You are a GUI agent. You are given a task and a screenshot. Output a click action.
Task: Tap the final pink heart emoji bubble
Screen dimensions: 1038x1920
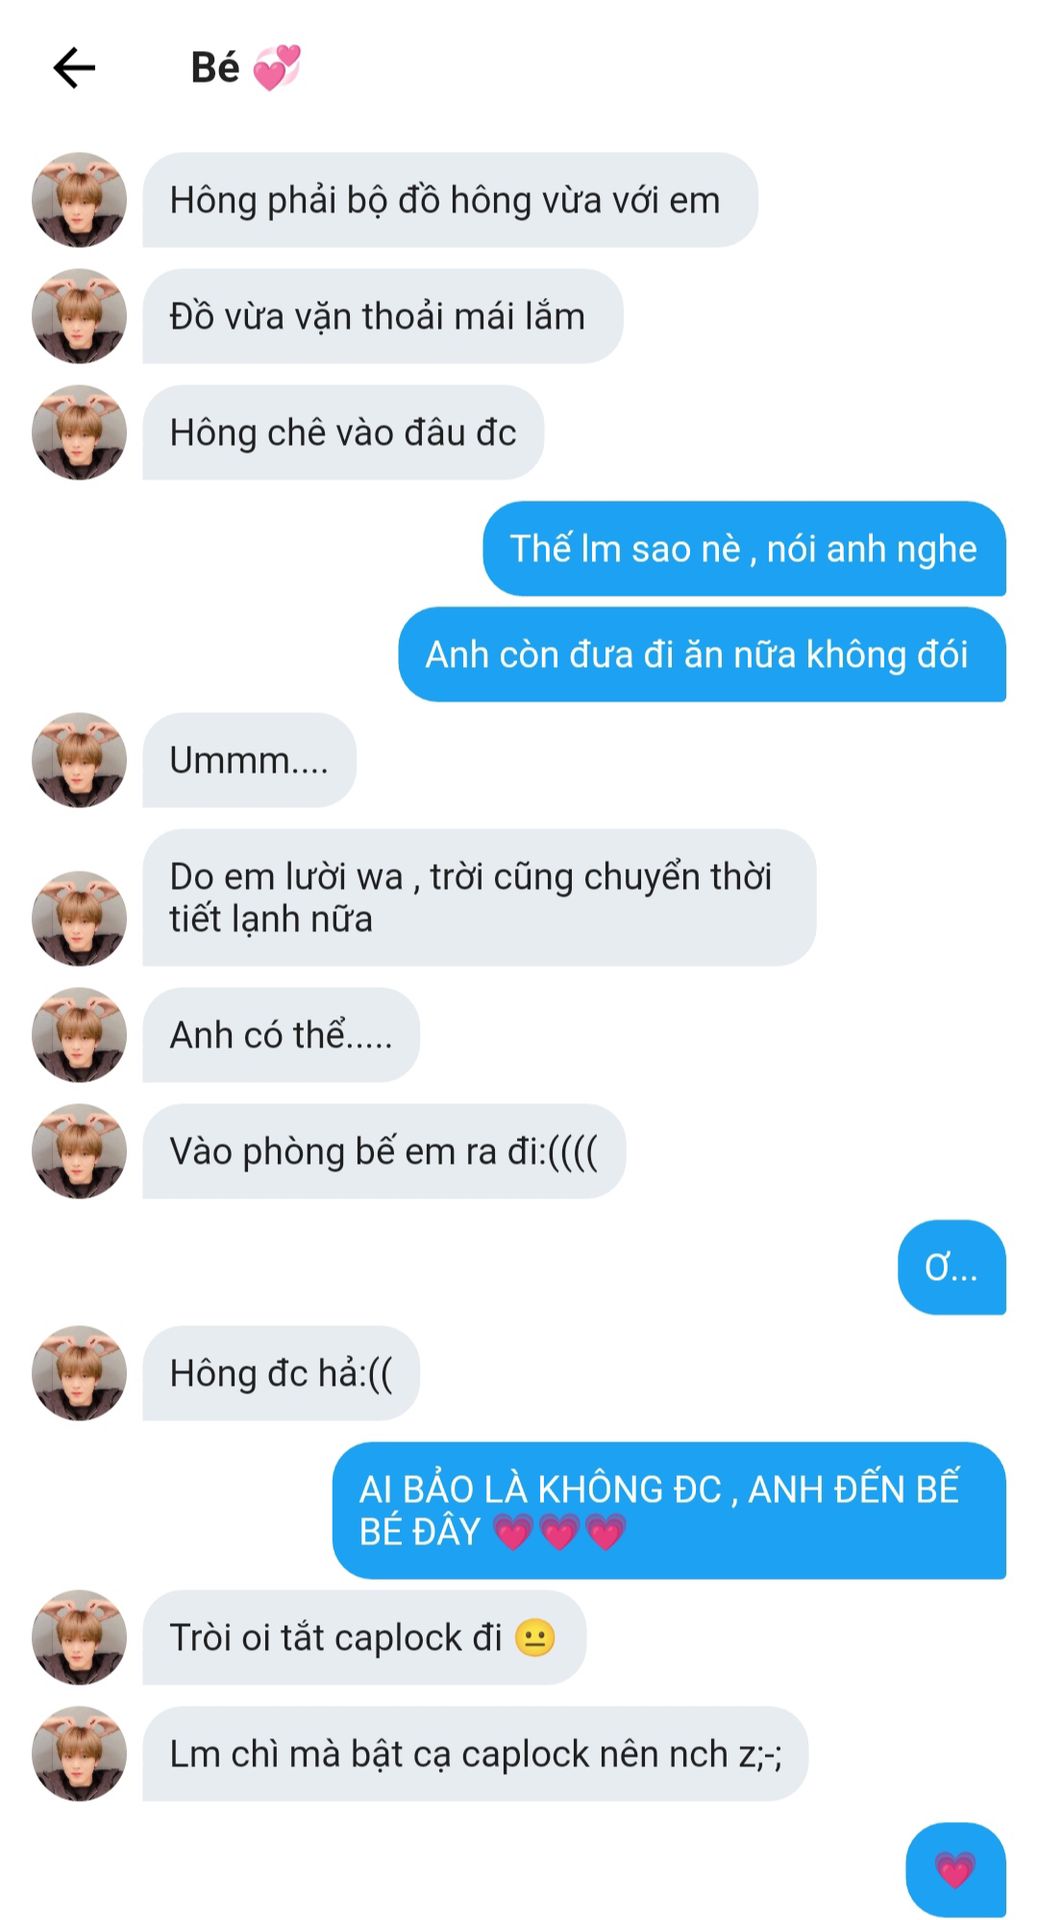(x=956, y=1869)
